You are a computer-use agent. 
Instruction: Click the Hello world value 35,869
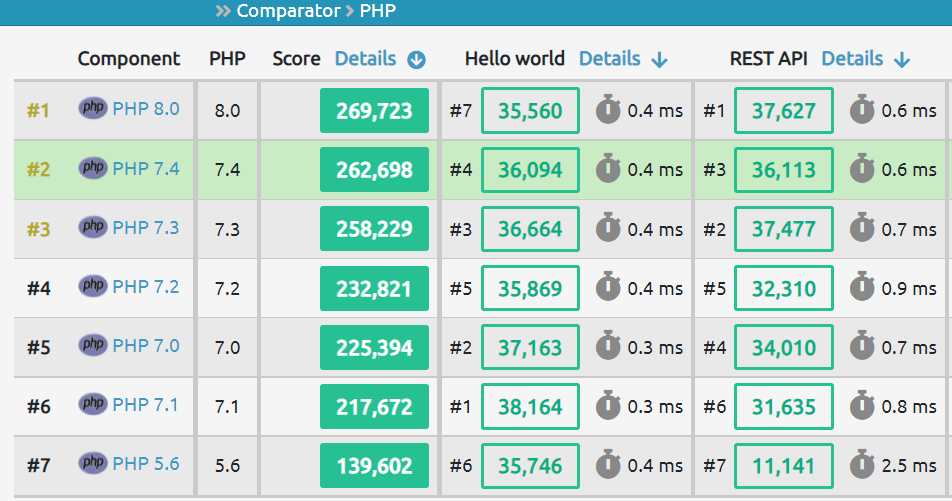pyautogui.click(x=531, y=288)
